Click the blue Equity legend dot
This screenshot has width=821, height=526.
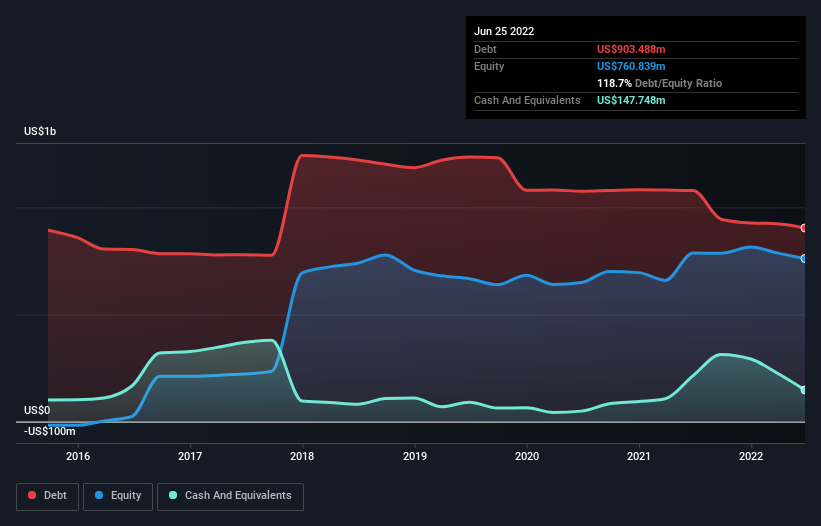[x=99, y=495]
